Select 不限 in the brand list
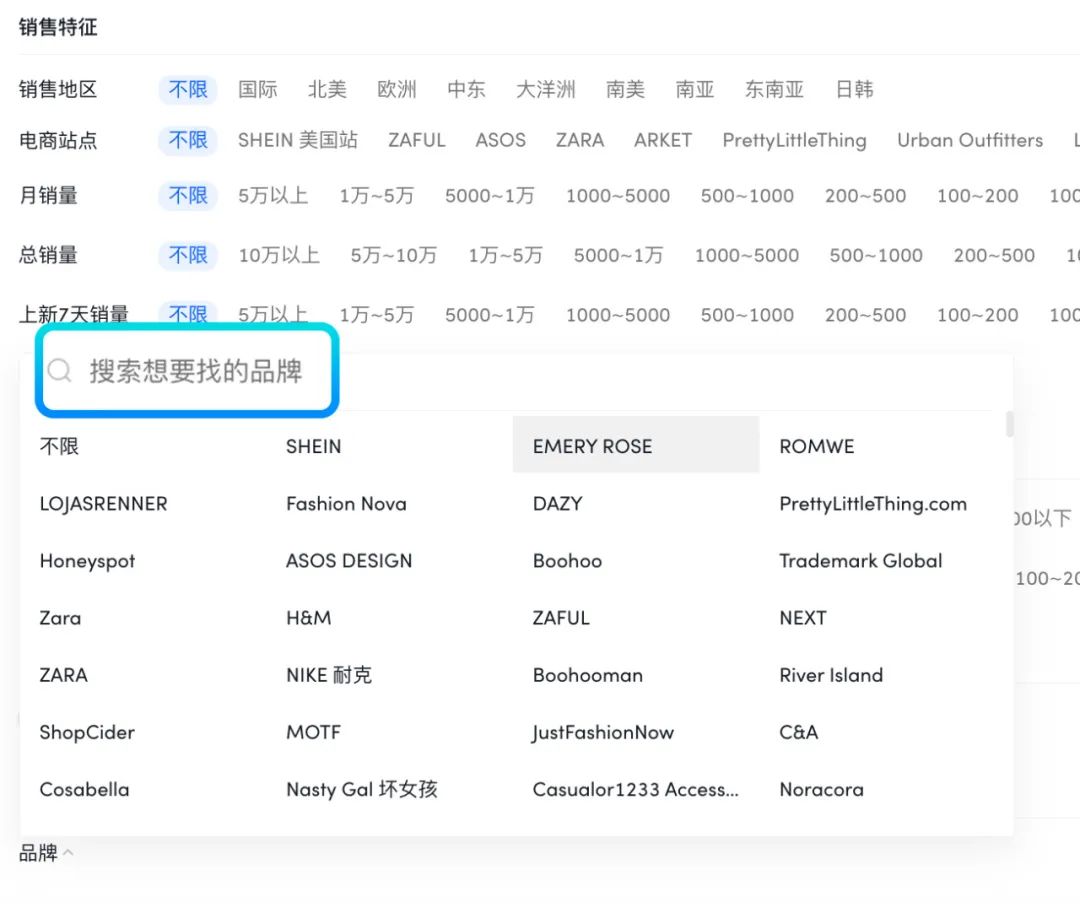Viewport: 1080px width, 924px height. tap(59, 446)
